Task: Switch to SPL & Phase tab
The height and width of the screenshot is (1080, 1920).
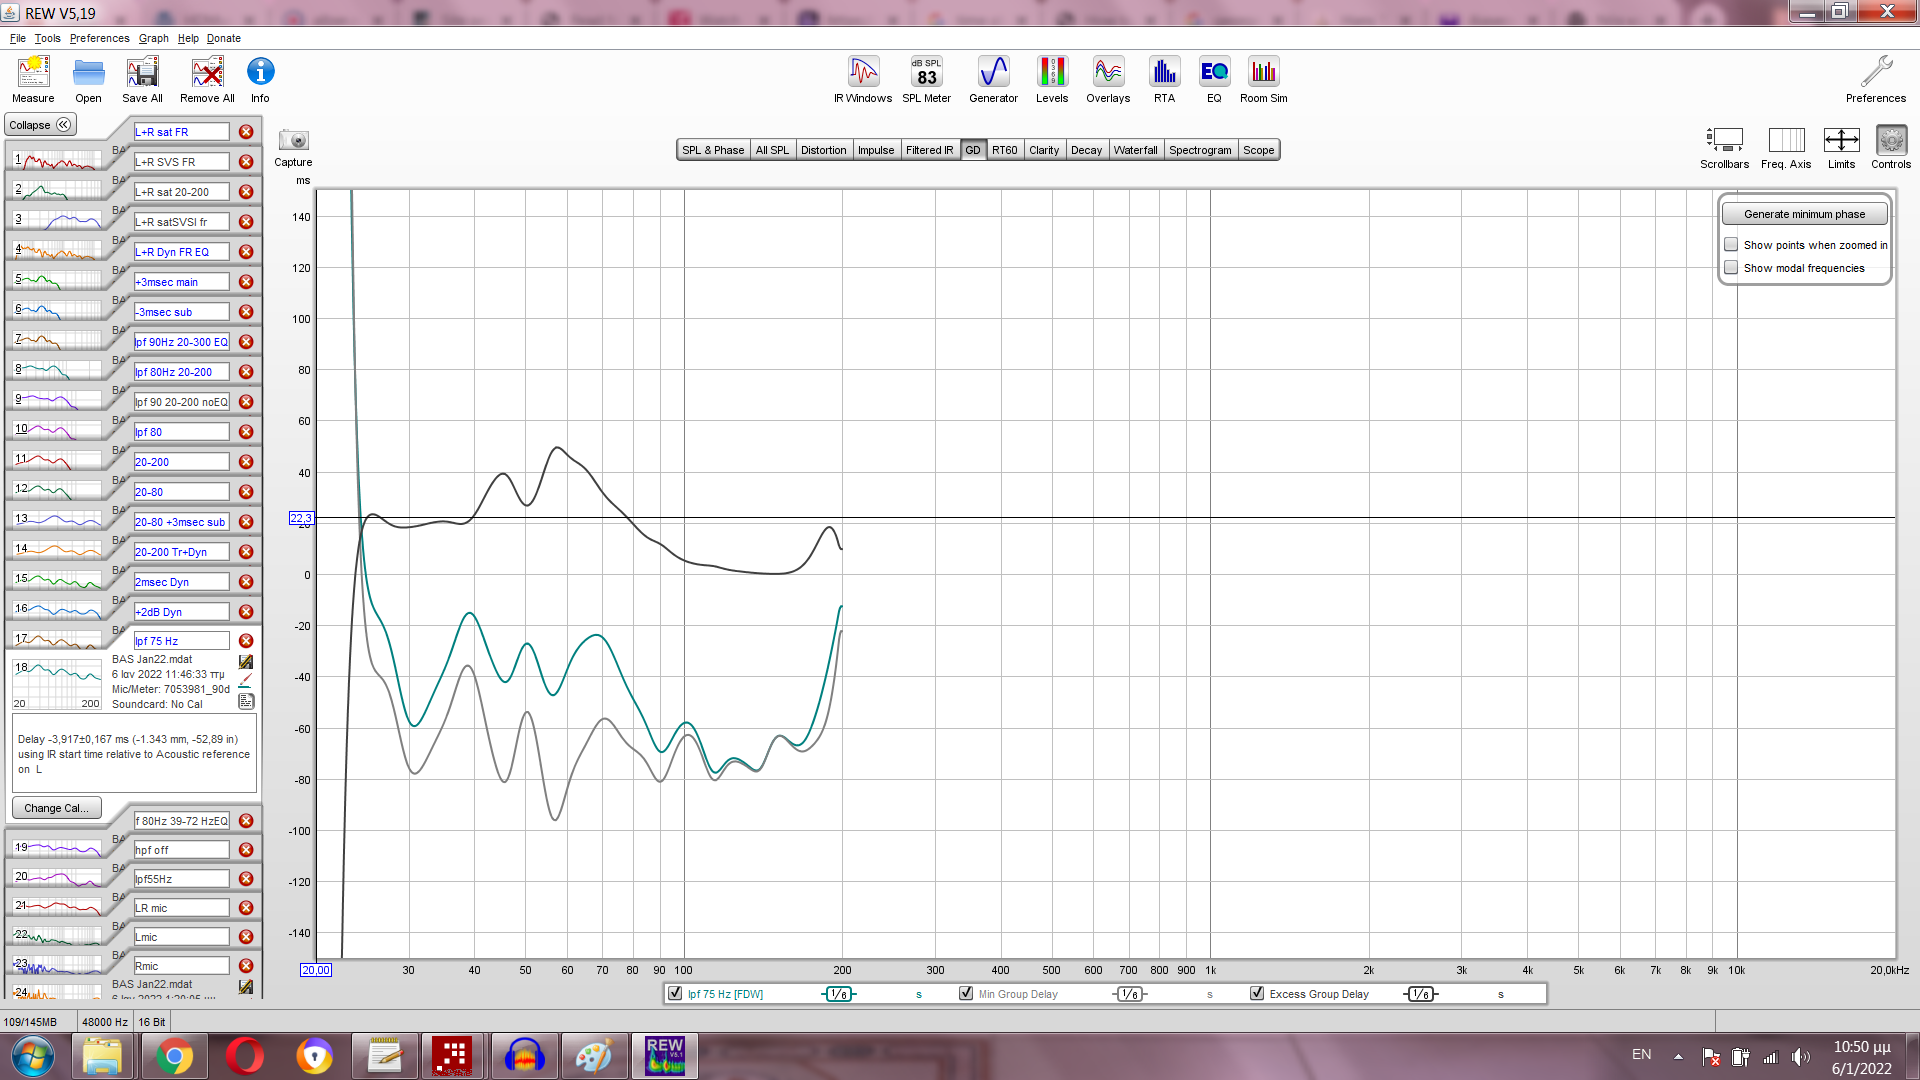Action: tap(713, 150)
